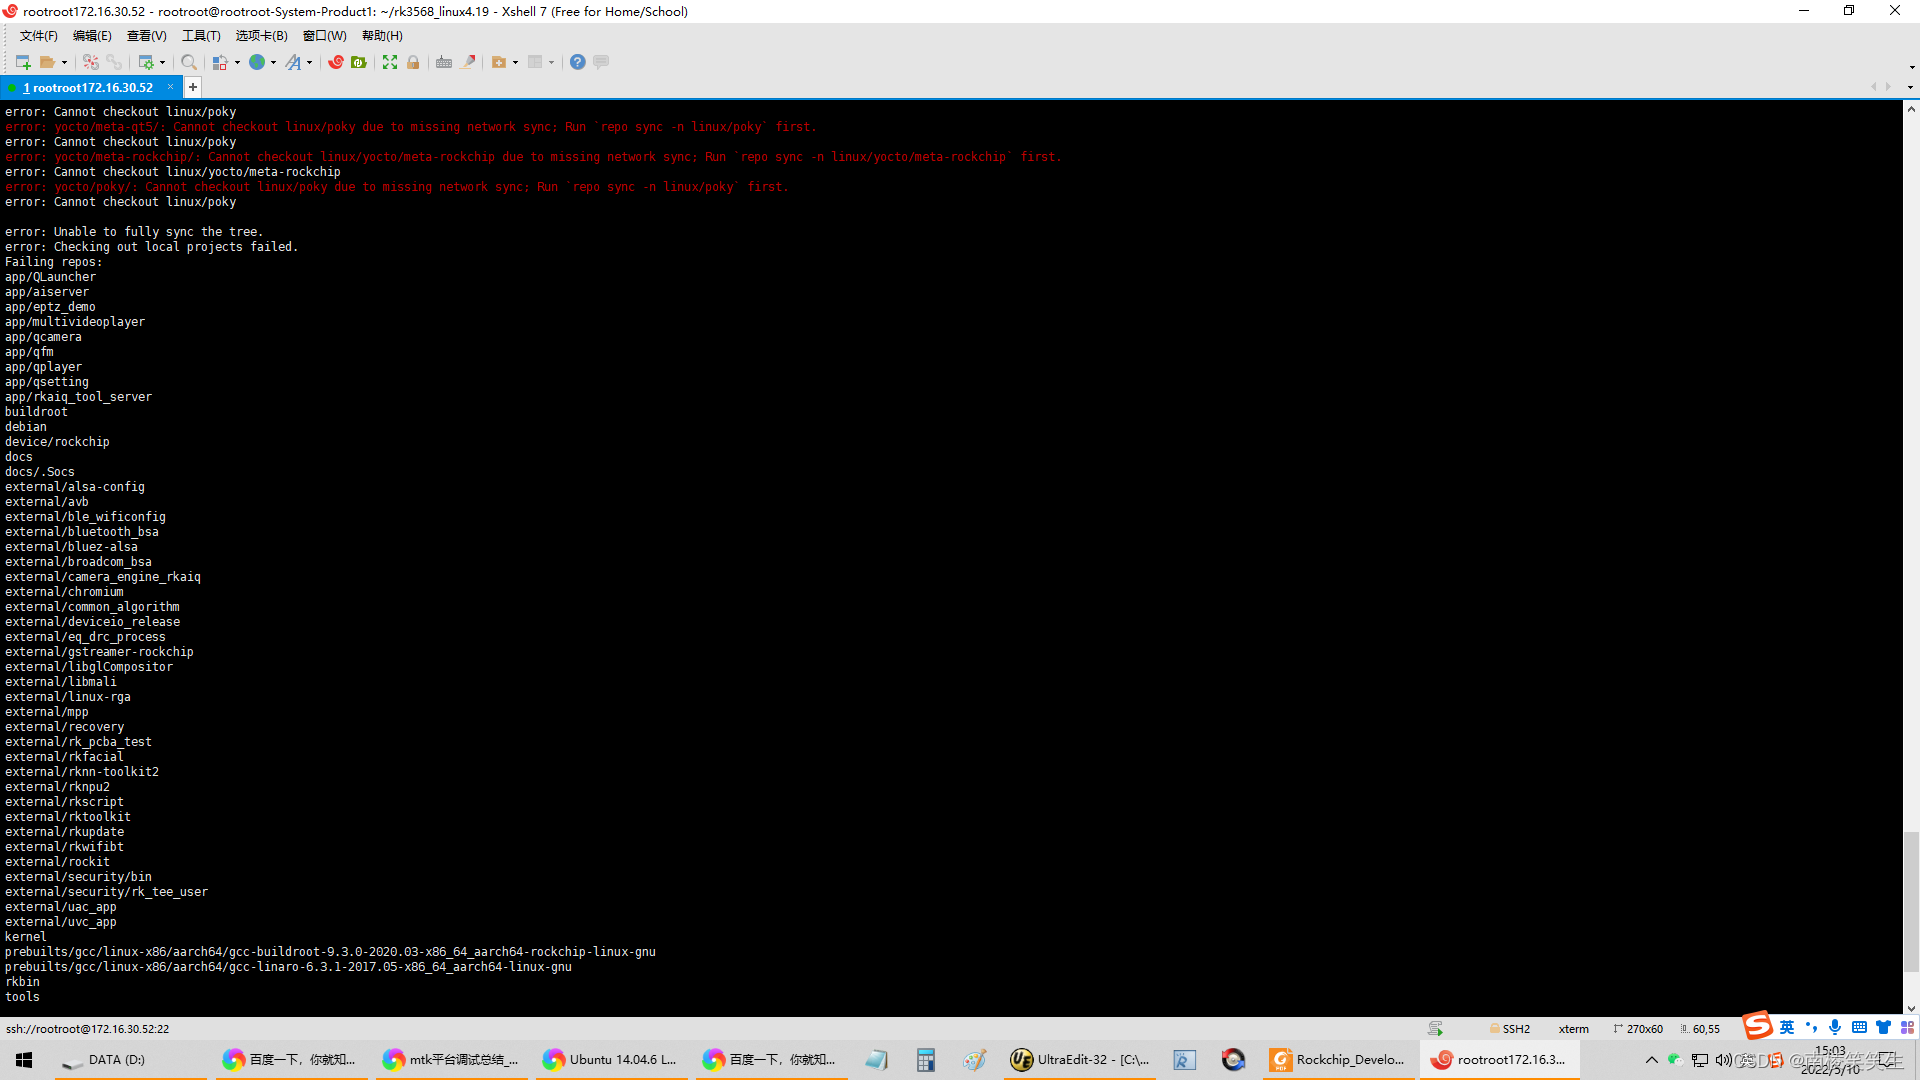Open the on-screen keyboard icon
Screen dimensions: 1920x1080
point(443,61)
